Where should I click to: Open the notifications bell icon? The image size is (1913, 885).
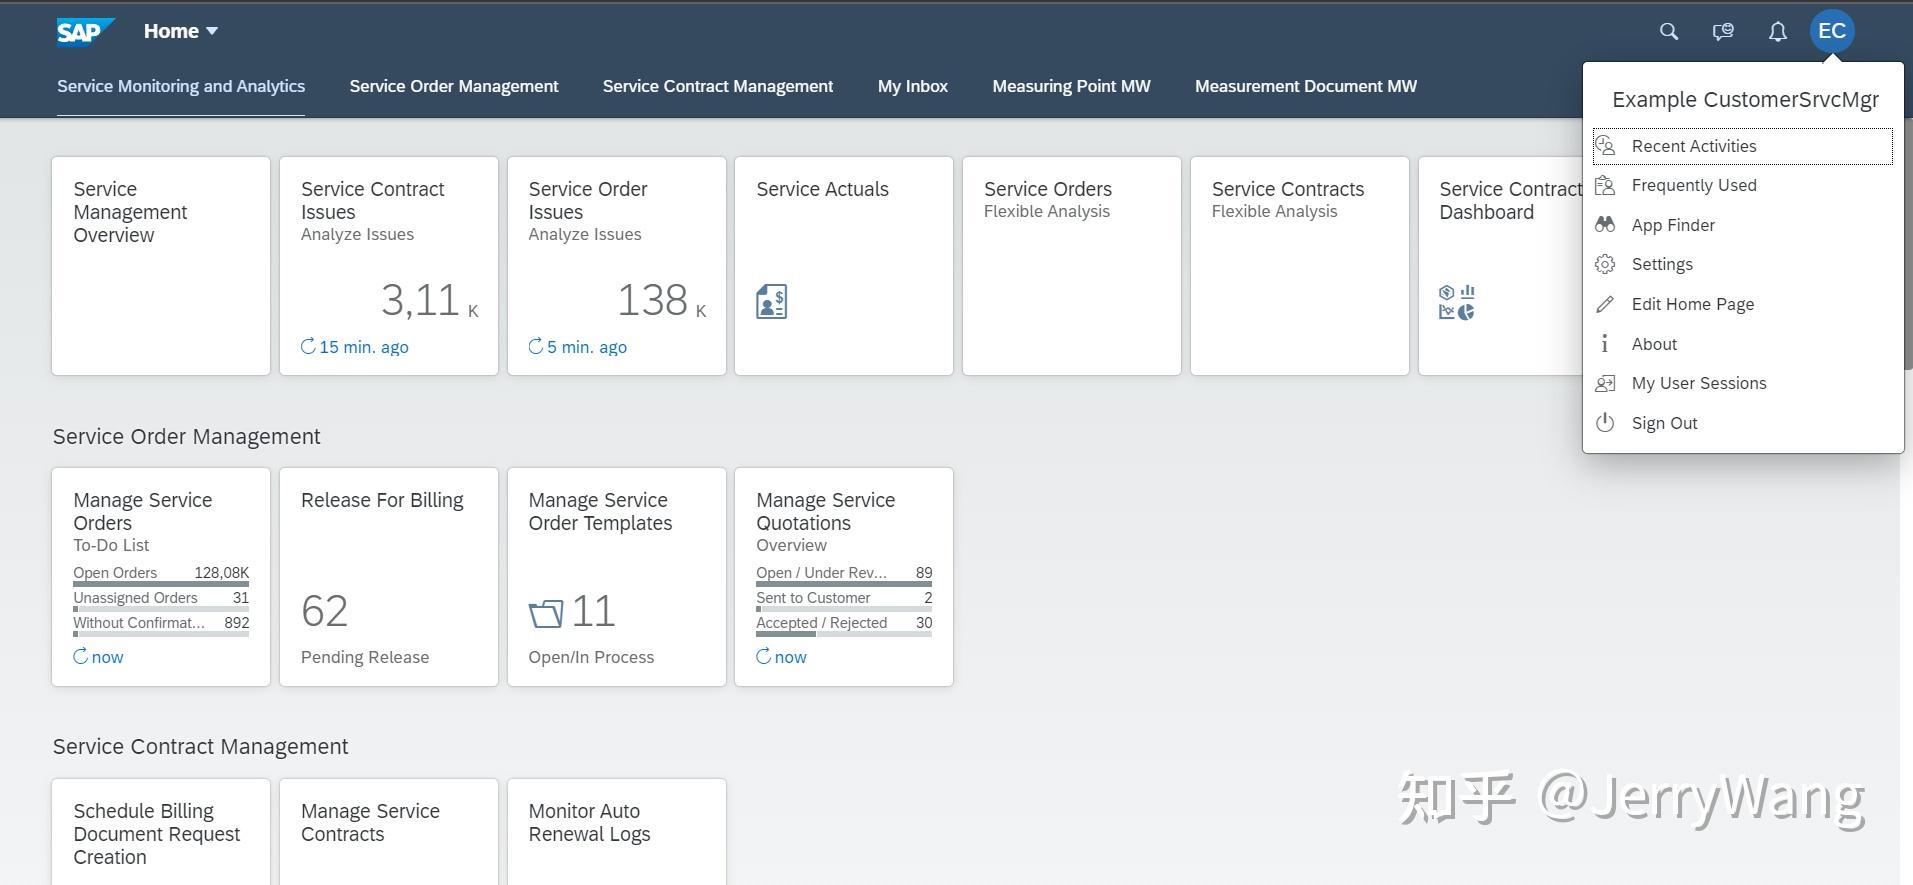1777,32
